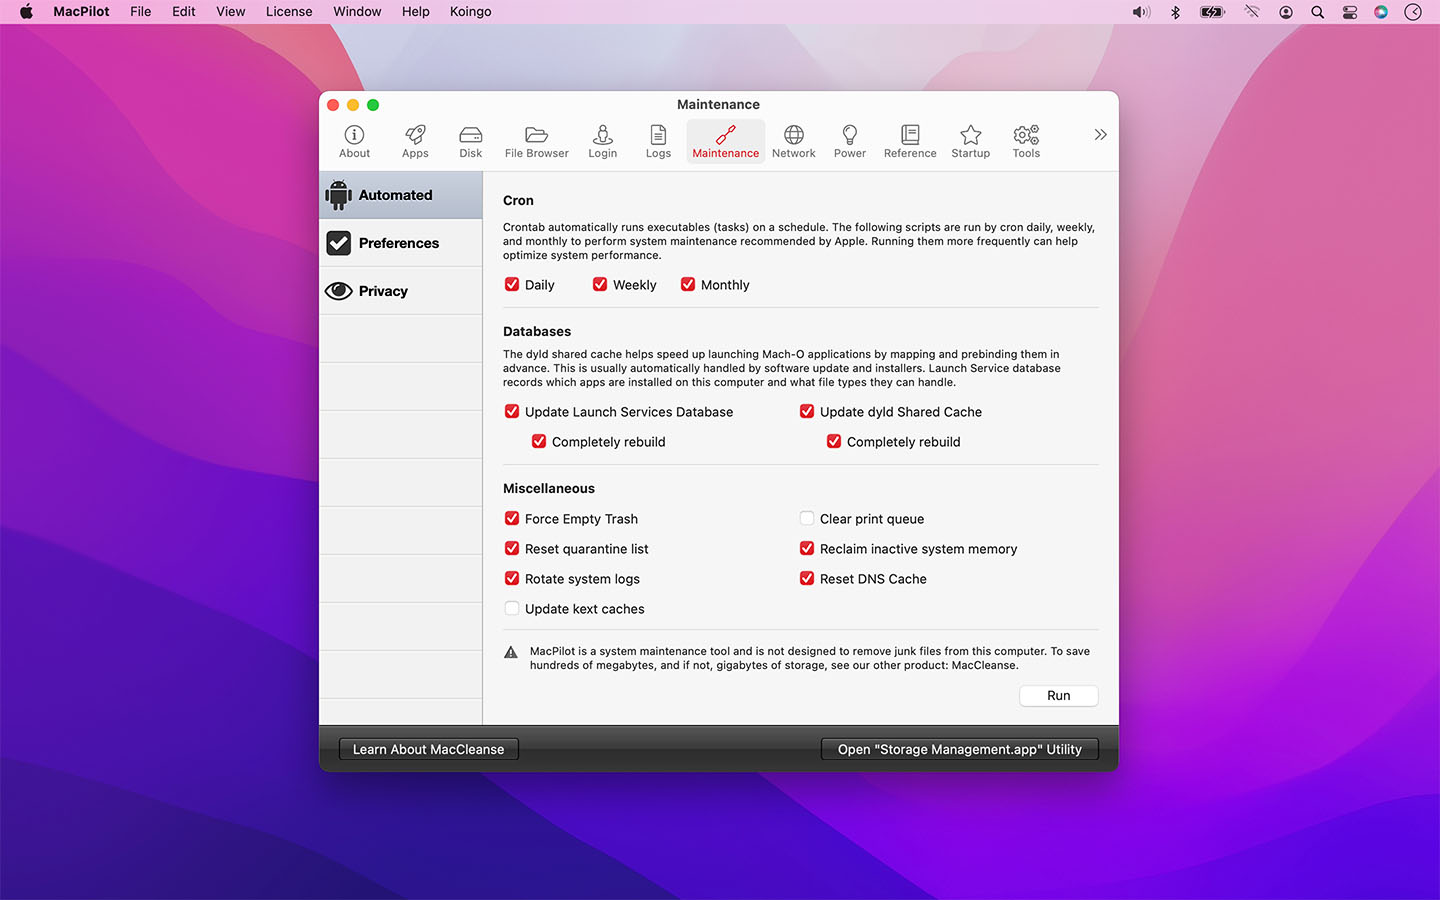
Task: Open macOS Control Center in menu bar
Action: pyautogui.click(x=1349, y=12)
